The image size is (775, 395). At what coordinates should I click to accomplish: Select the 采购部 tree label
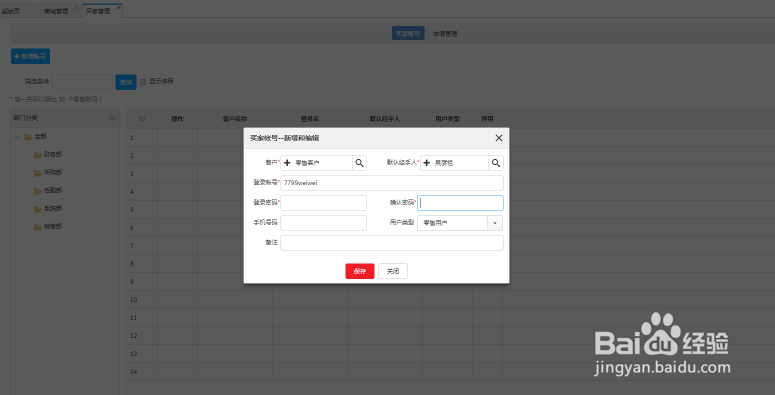tap(53, 173)
